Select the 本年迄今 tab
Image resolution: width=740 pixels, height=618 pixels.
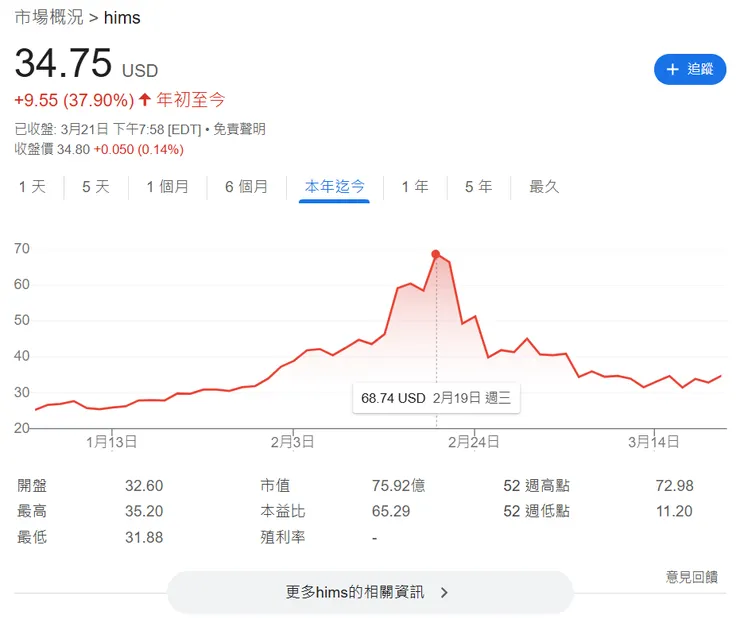point(334,186)
